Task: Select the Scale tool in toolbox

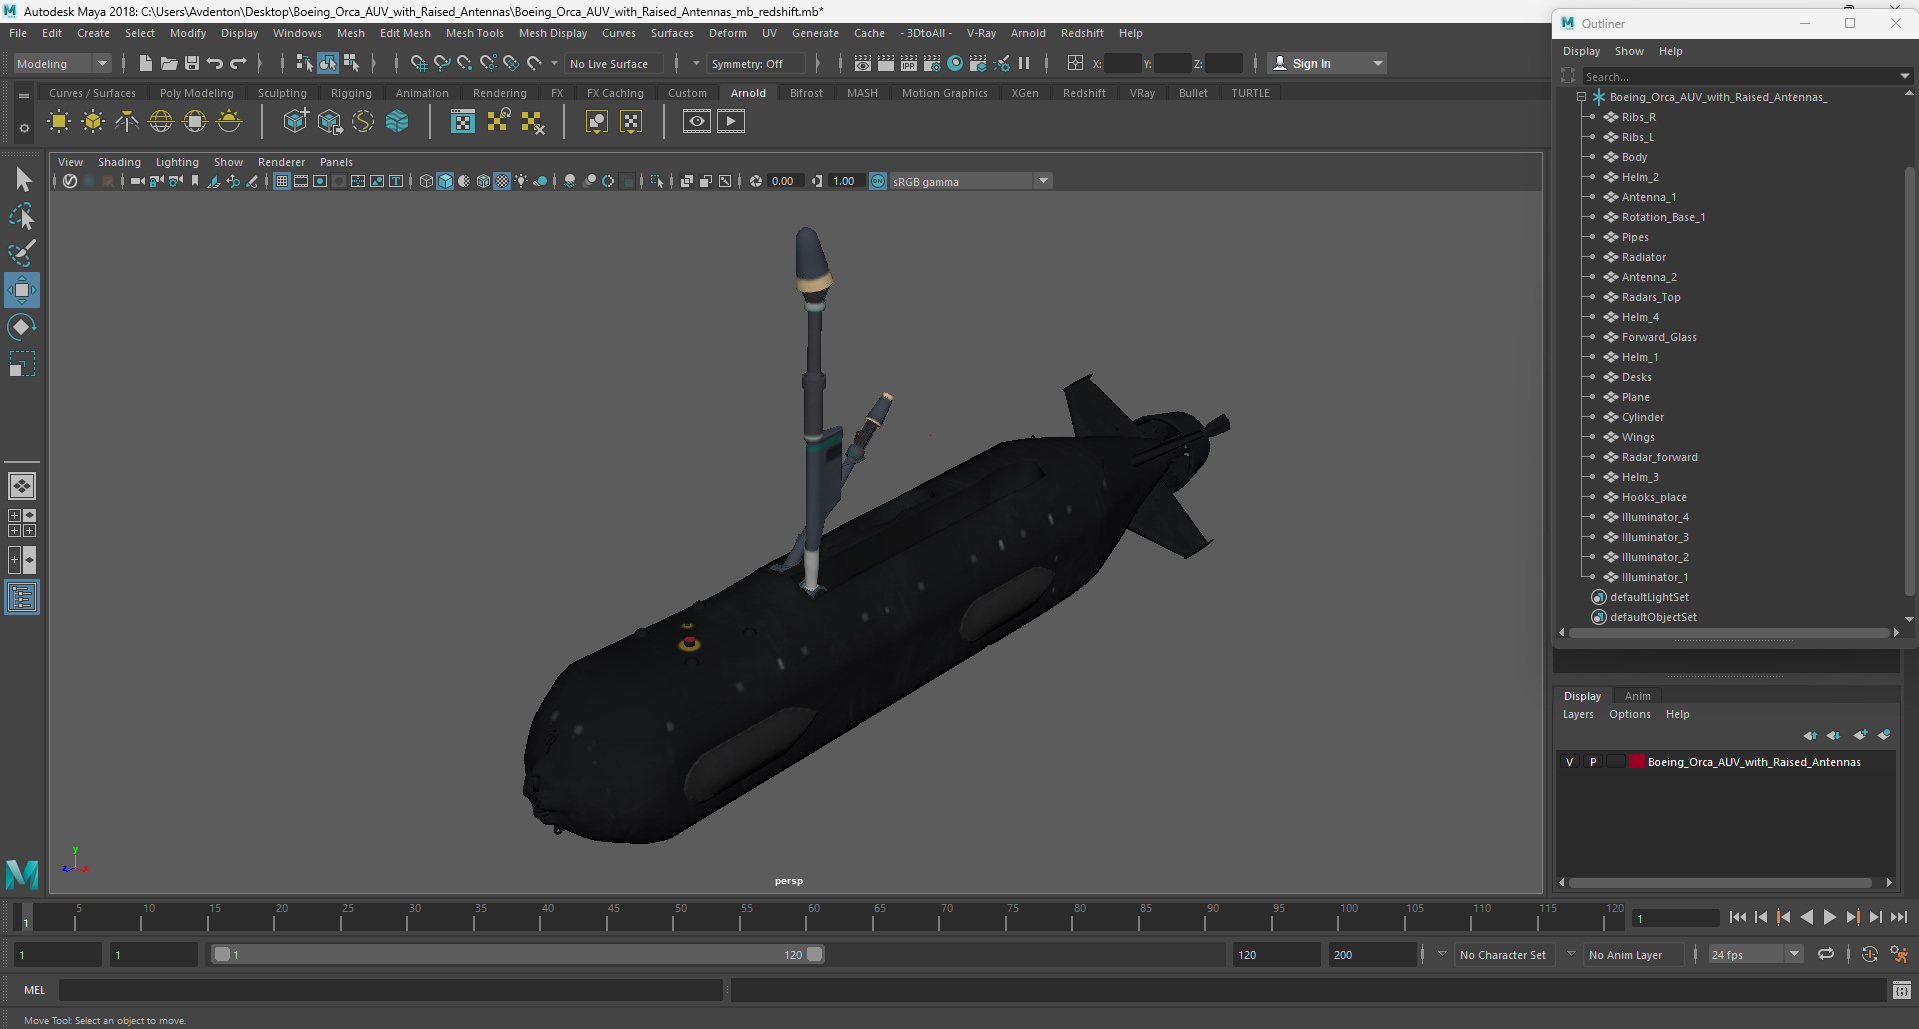Action: [x=22, y=364]
